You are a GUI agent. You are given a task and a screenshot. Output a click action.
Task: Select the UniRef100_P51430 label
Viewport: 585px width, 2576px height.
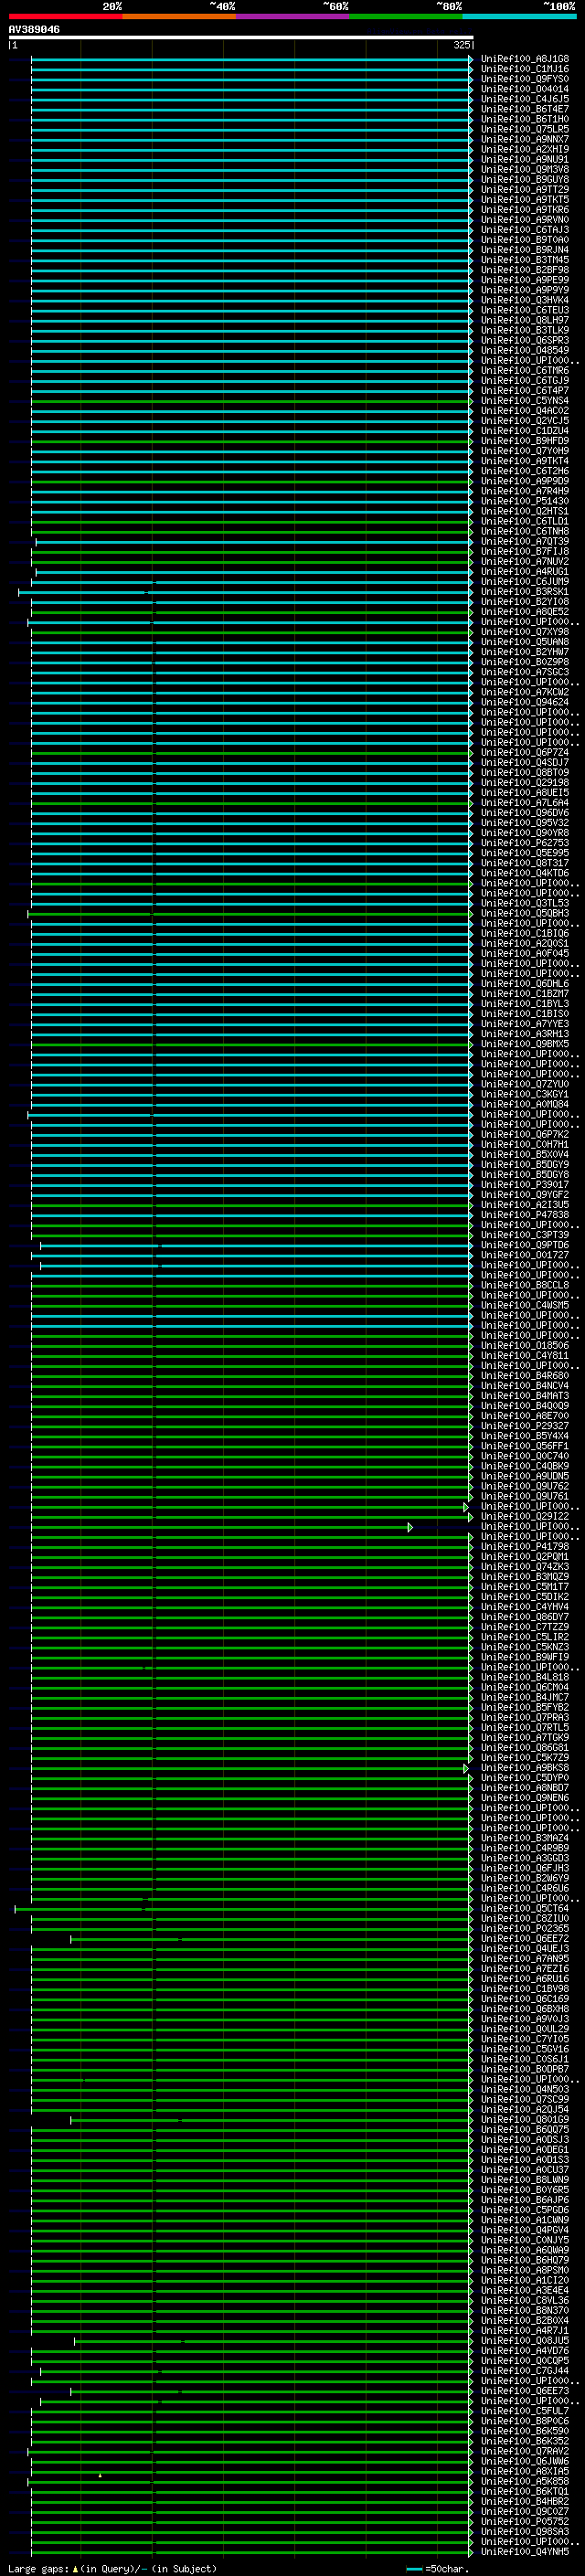(x=525, y=501)
